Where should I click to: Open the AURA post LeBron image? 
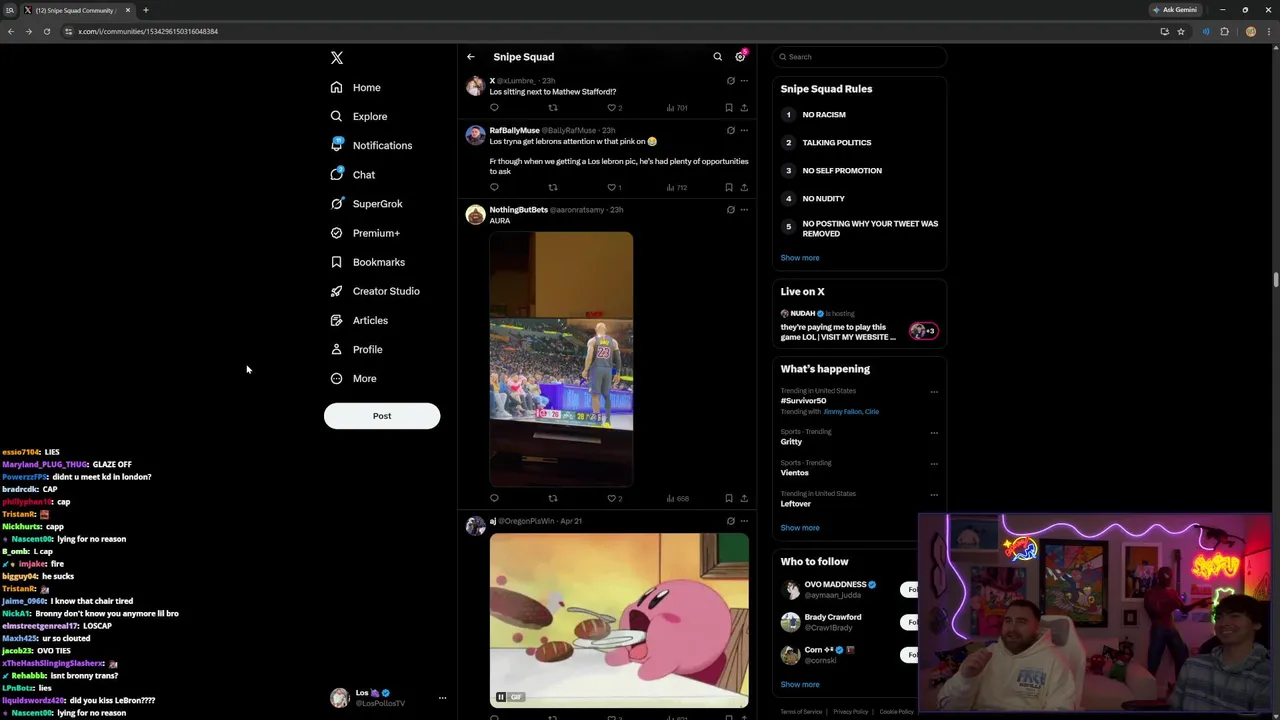[x=561, y=359]
